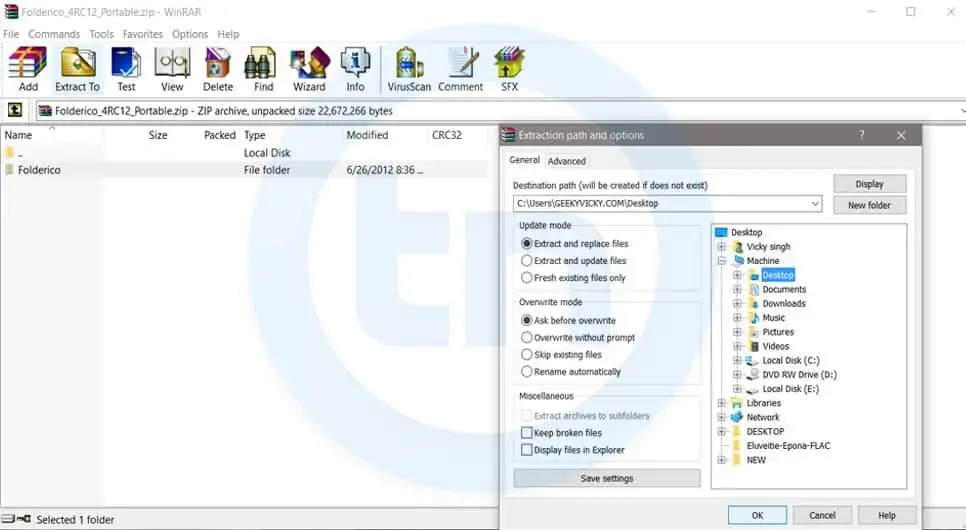Open the Info toolbar icon
This screenshot has width=966, height=530.
[x=355, y=62]
